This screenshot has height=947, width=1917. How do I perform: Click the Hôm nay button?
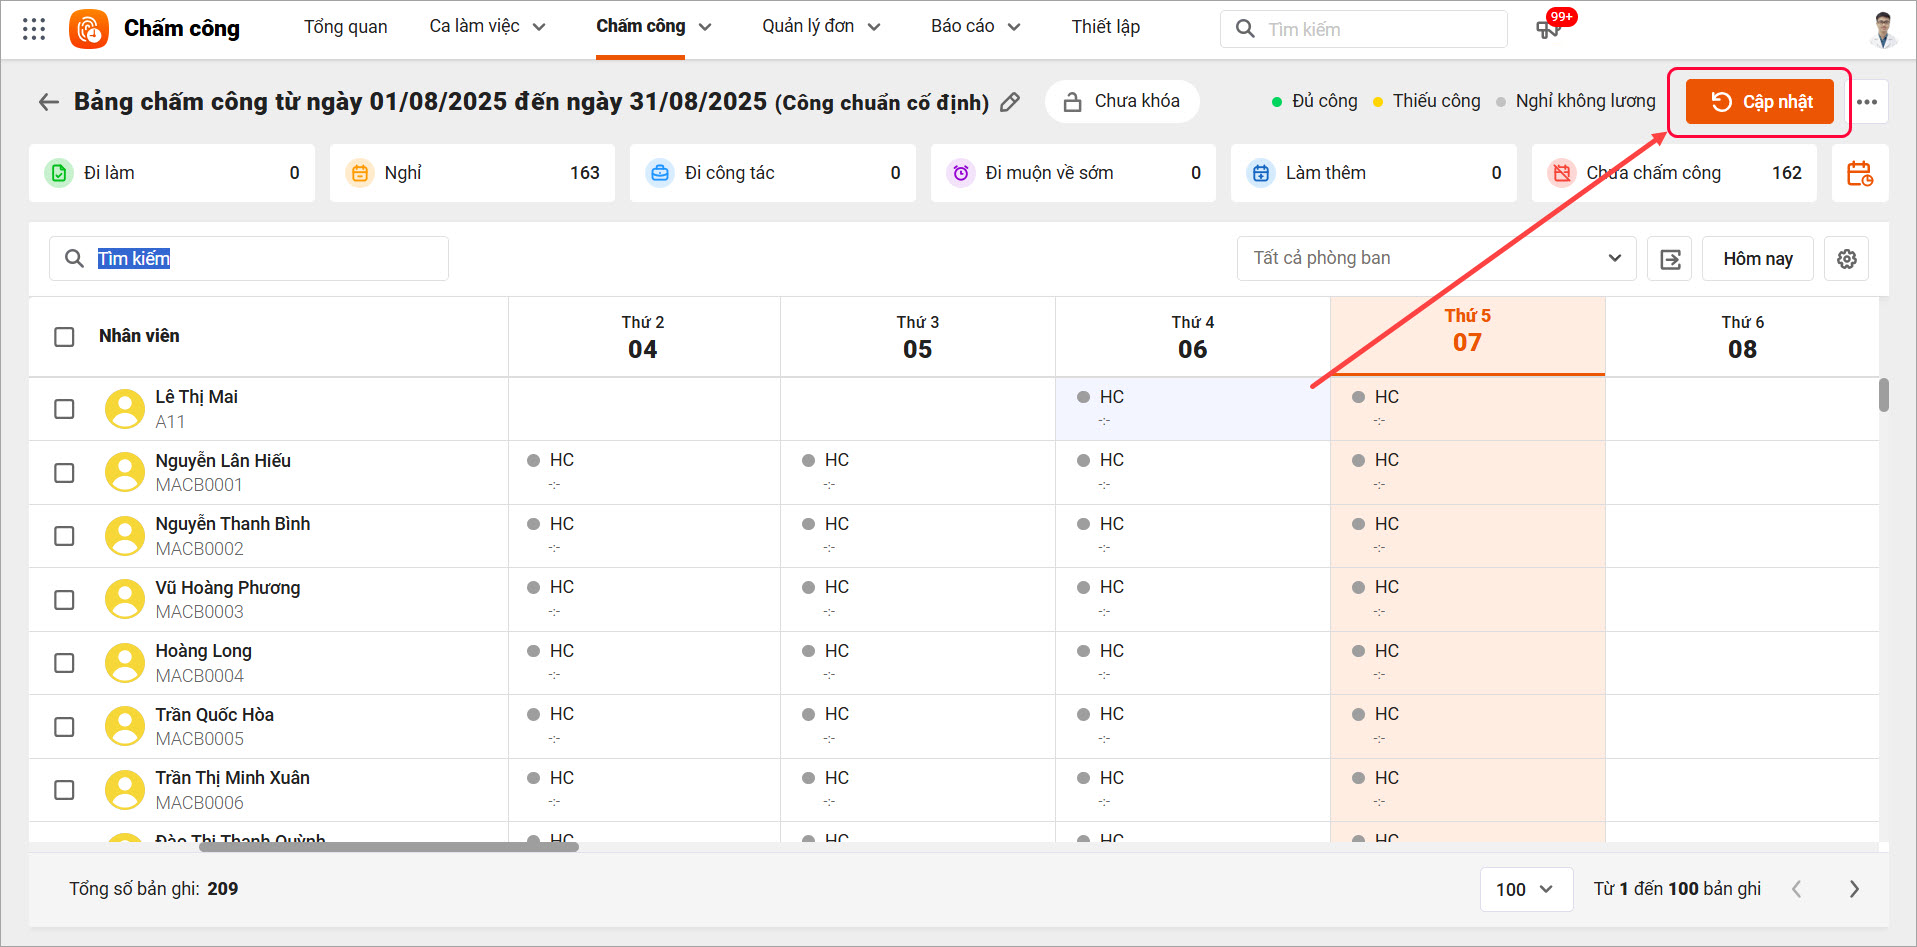pos(1757,259)
